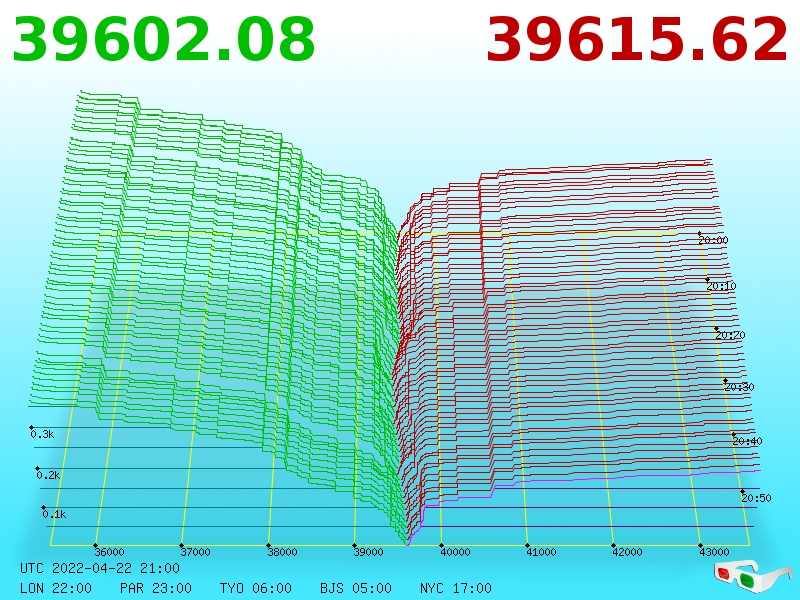800x600 pixels.
Task: Click the red ask price 39615.62
Action: (637, 40)
